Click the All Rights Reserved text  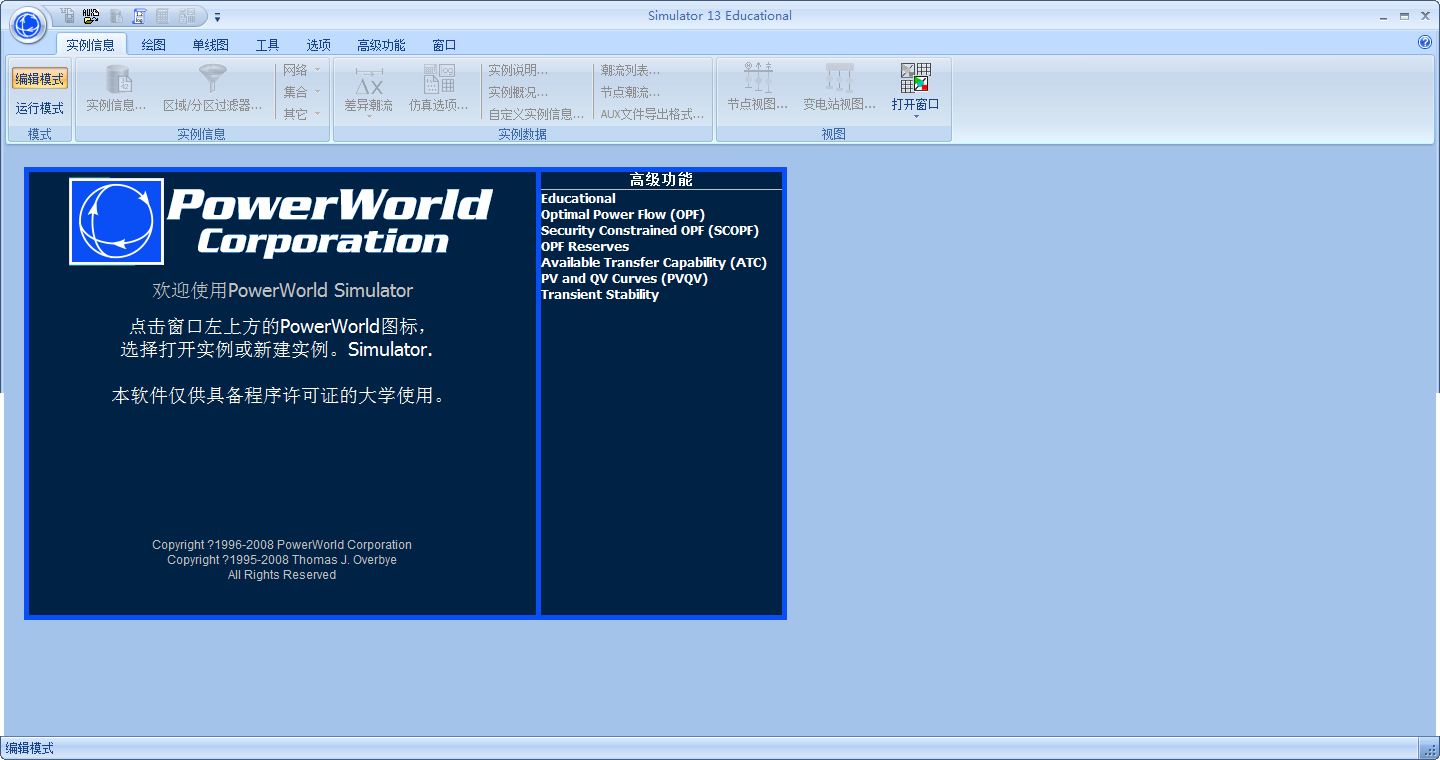click(x=282, y=575)
